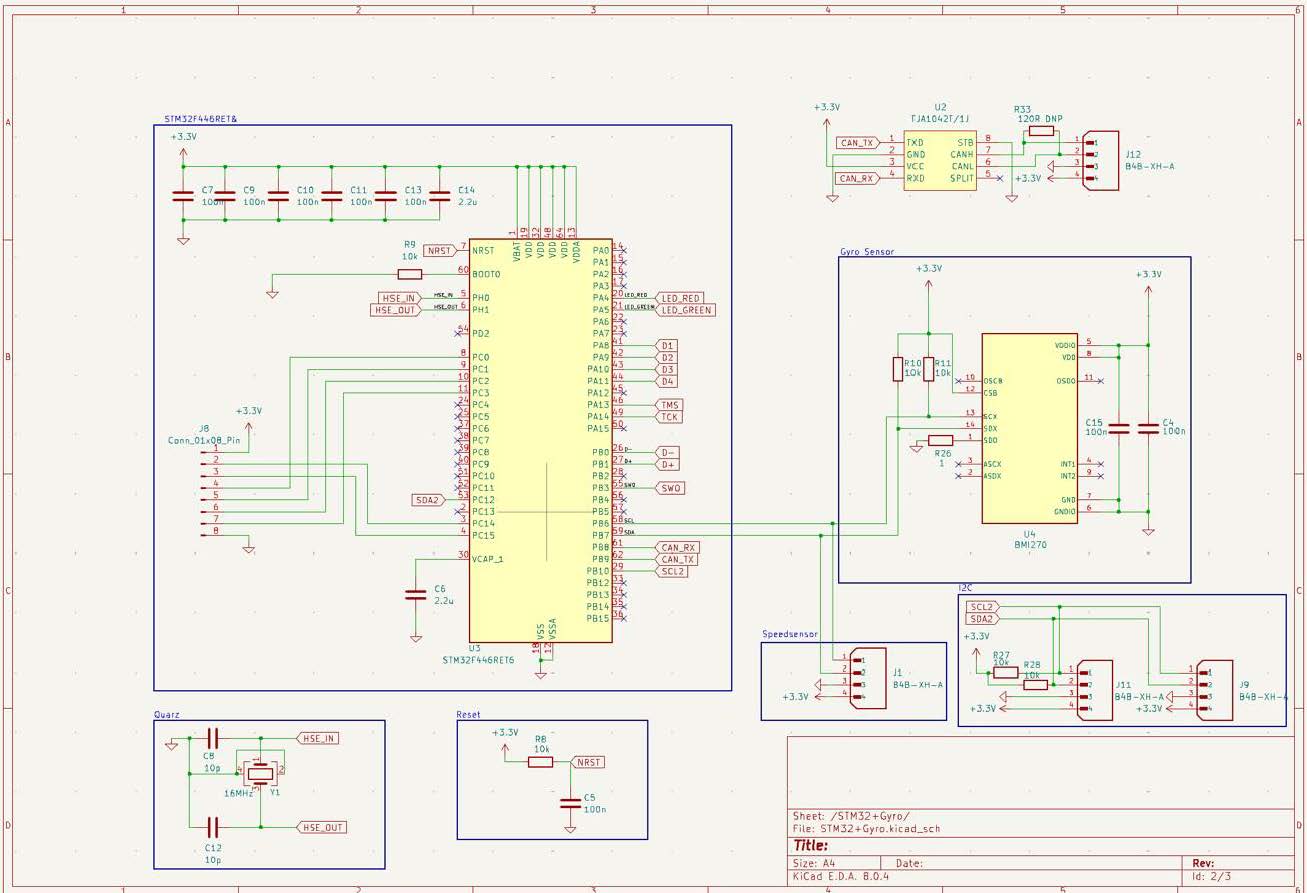Select the U4 BMI270 sensor body
The image size is (1307, 893).
point(1029,428)
